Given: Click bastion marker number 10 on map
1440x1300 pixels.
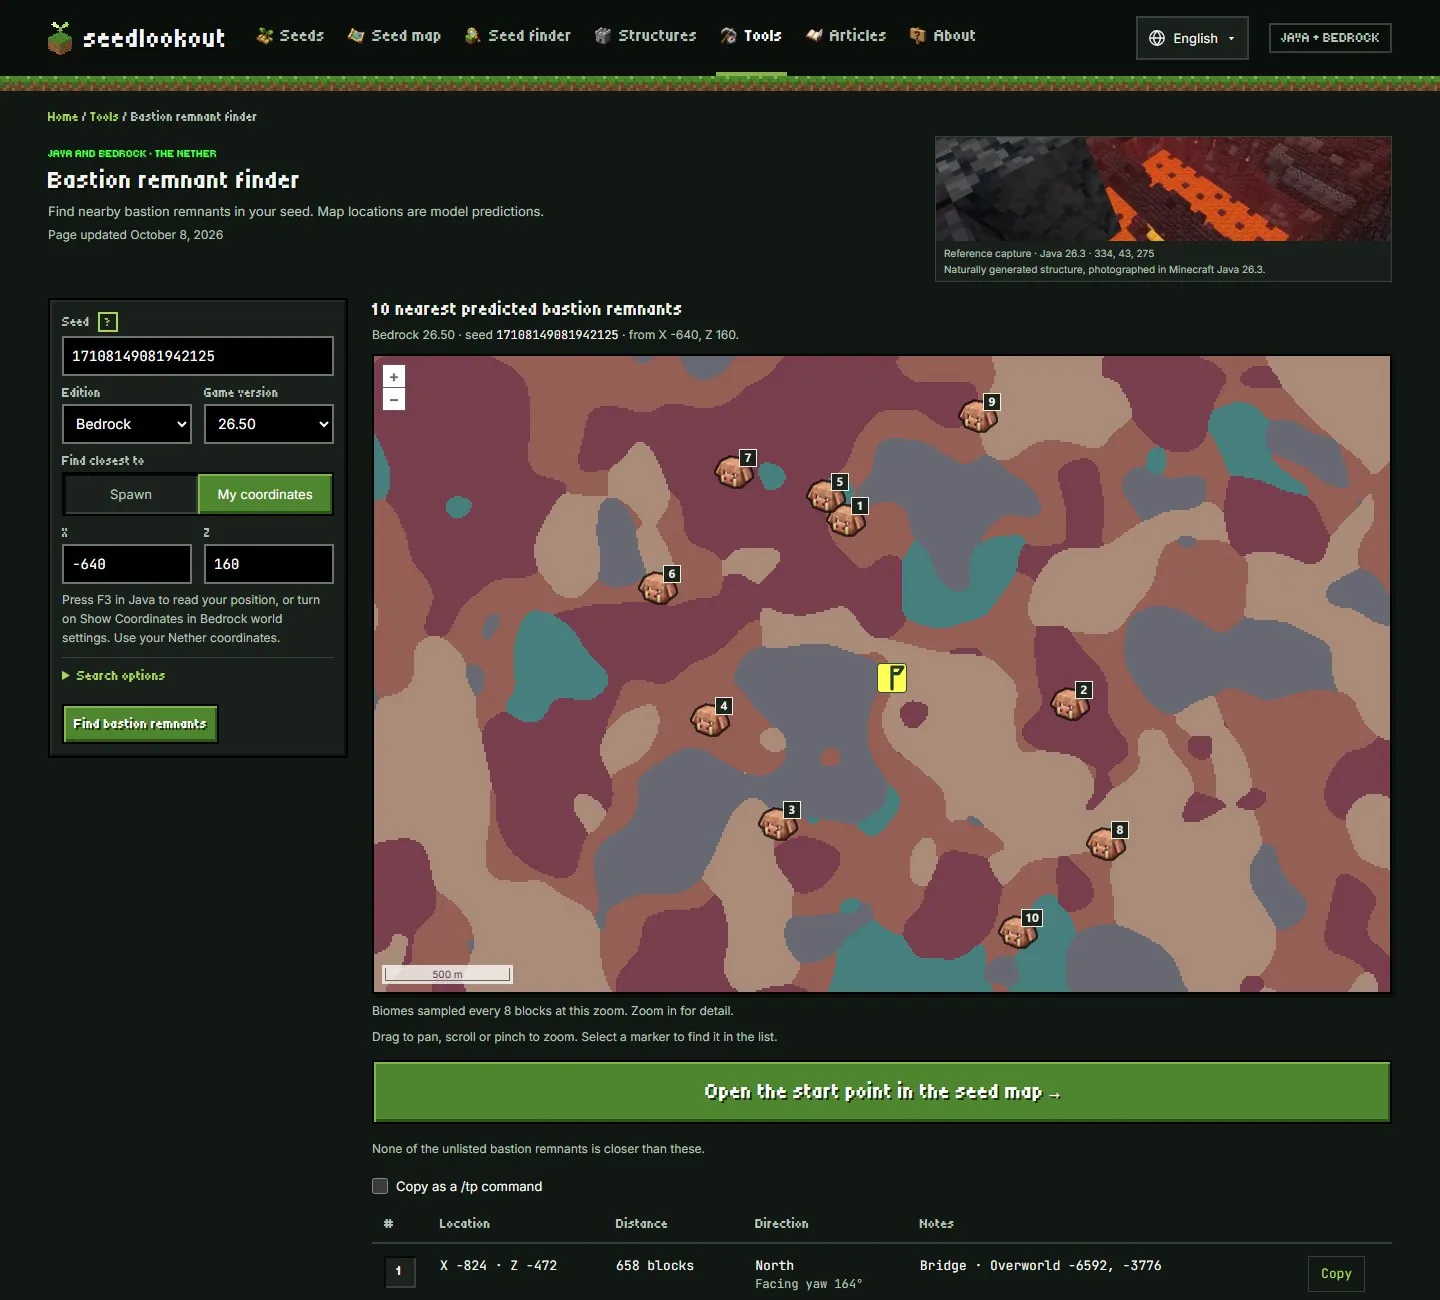Looking at the screenshot, I should point(1019,930).
